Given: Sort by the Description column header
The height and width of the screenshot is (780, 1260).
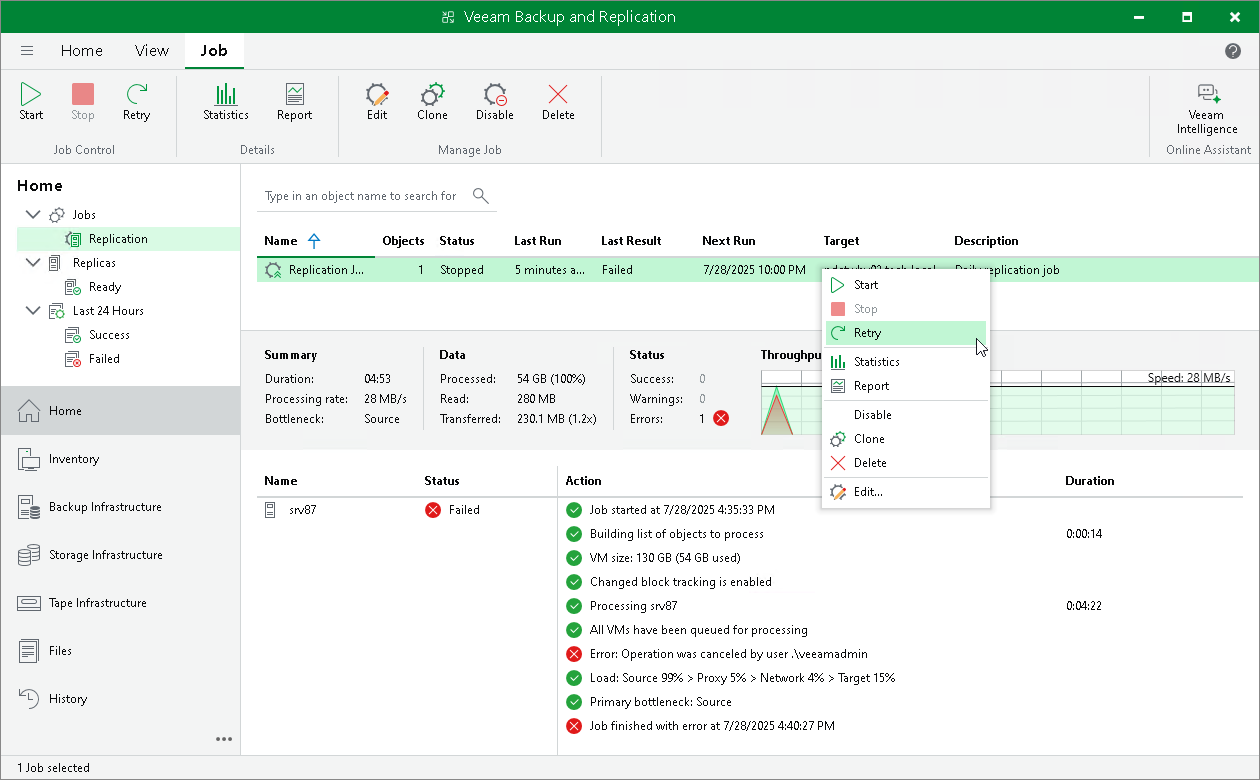Looking at the screenshot, I should coord(986,241).
